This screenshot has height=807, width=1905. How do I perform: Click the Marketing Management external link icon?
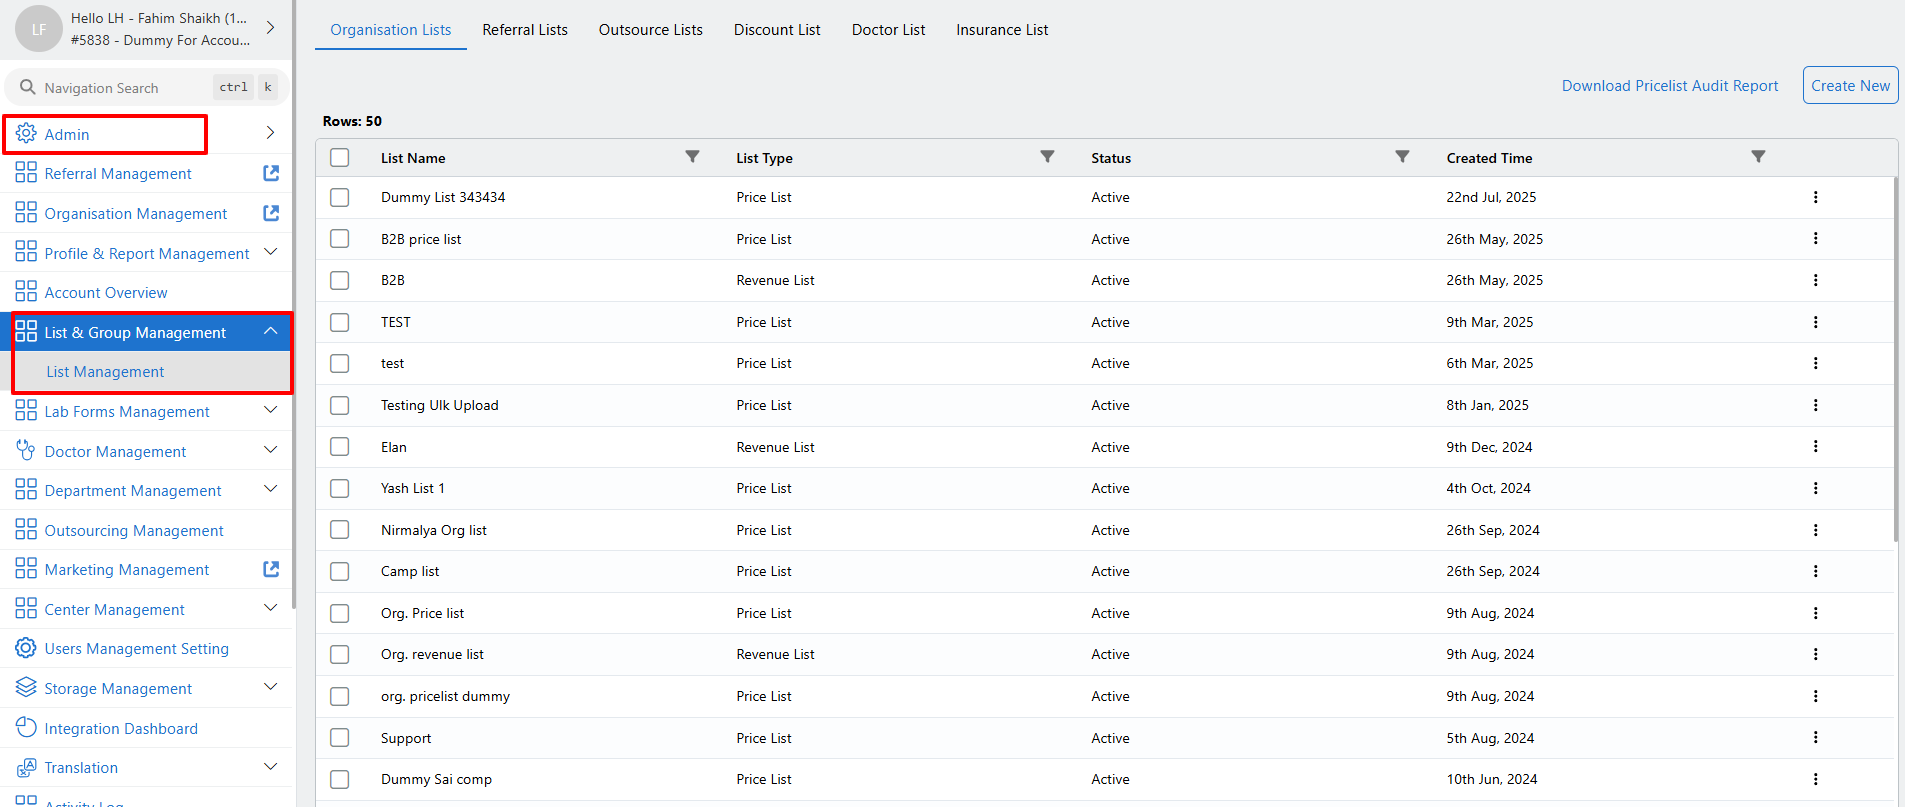271,569
